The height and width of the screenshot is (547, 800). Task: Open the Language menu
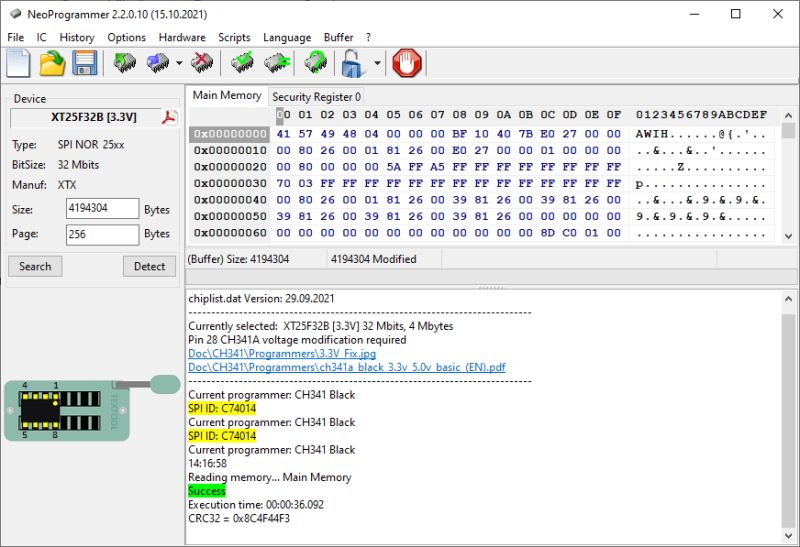287,37
